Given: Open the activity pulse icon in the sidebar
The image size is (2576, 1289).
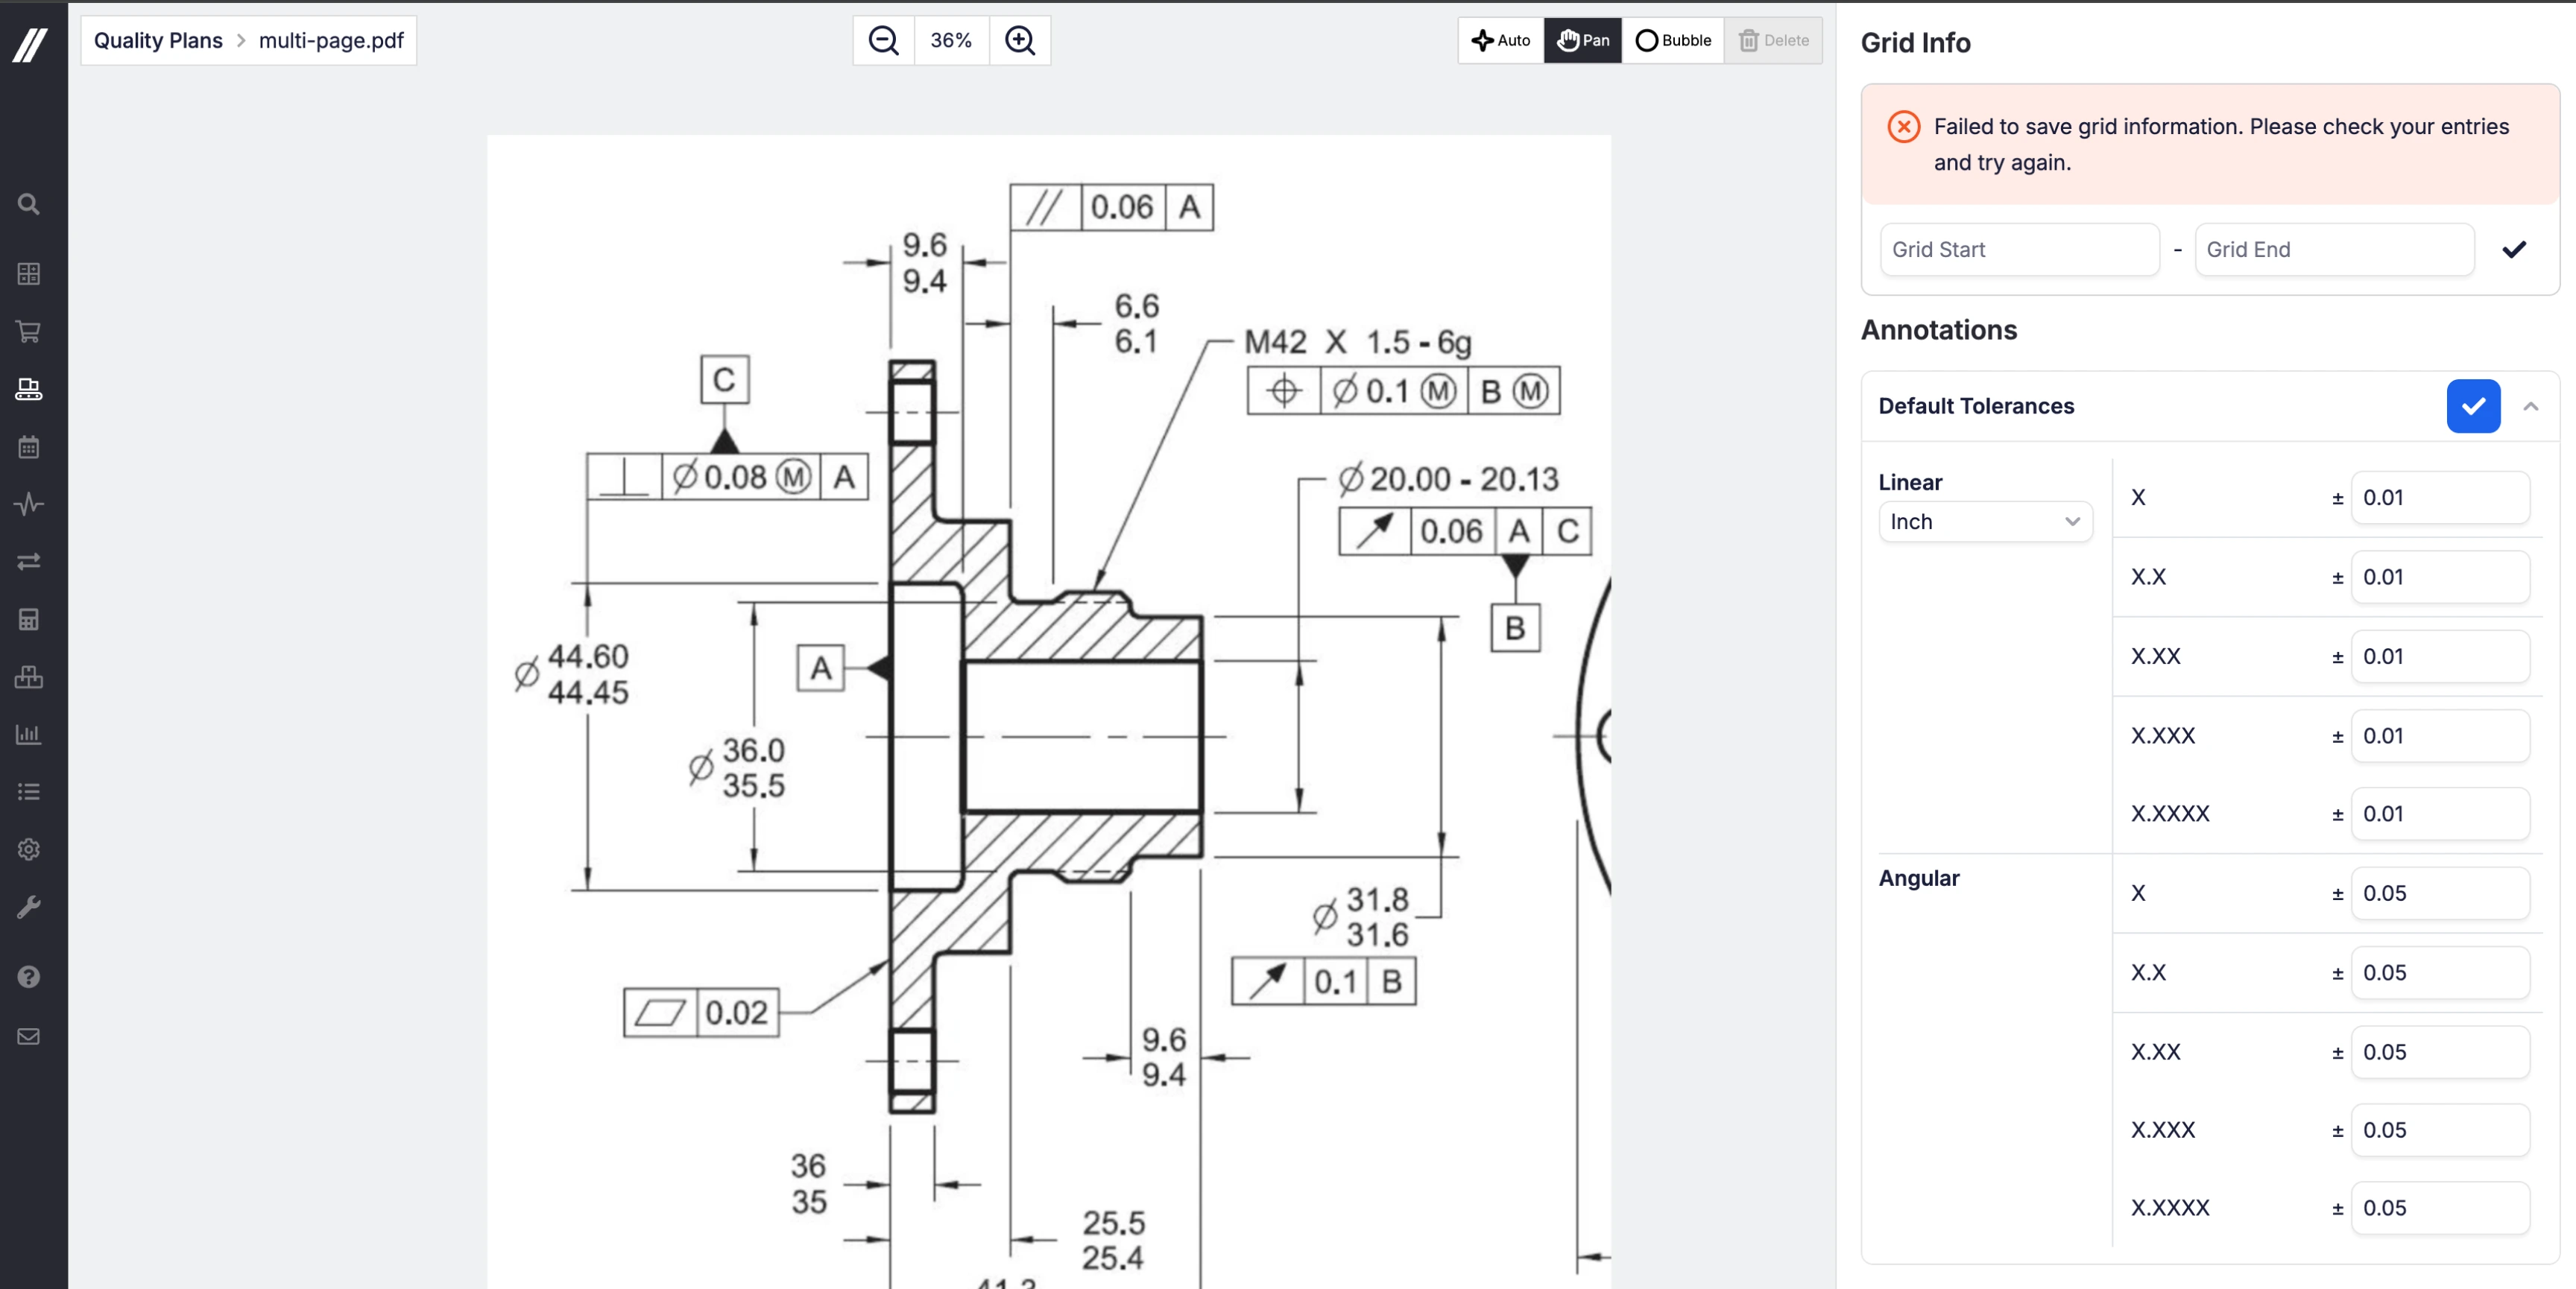Looking at the screenshot, I should 29,504.
